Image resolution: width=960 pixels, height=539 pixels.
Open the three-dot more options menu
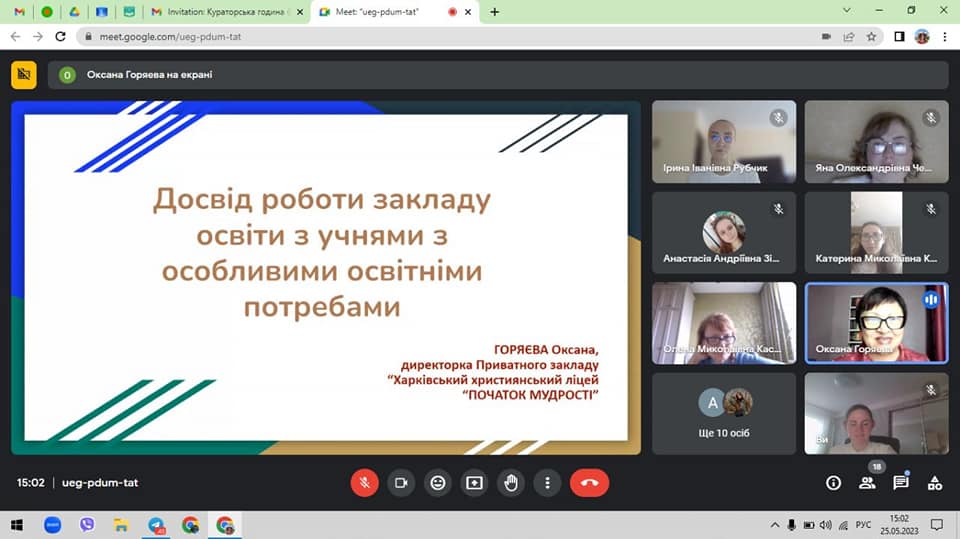pyautogui.click(x=547, y=483)
